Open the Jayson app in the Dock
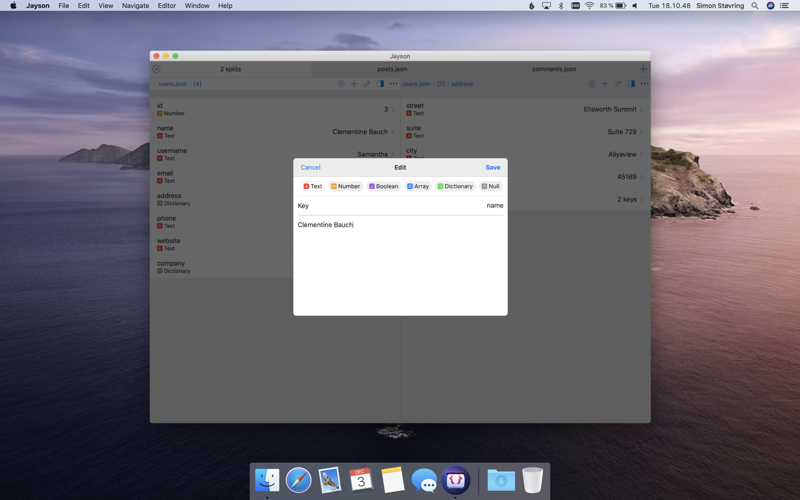This screenshot has height=500, width=800. [456, 480]
